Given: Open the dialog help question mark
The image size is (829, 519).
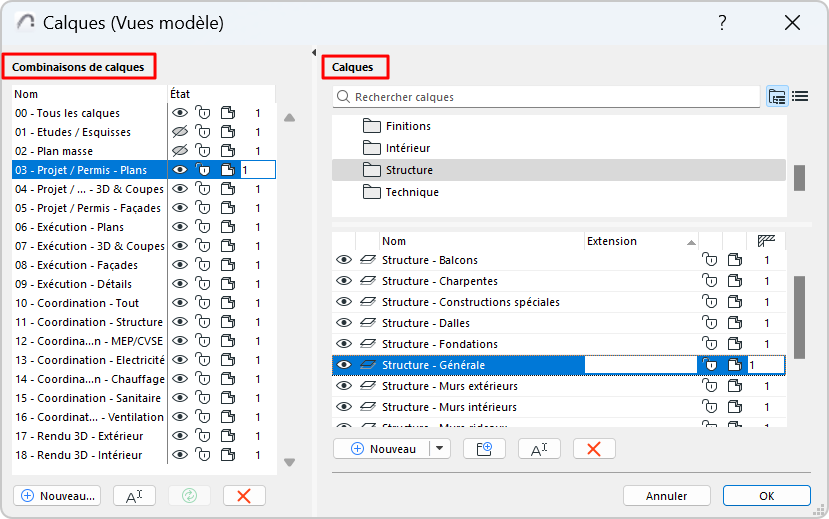Looking at the screenshot, I should click(723, 23).
